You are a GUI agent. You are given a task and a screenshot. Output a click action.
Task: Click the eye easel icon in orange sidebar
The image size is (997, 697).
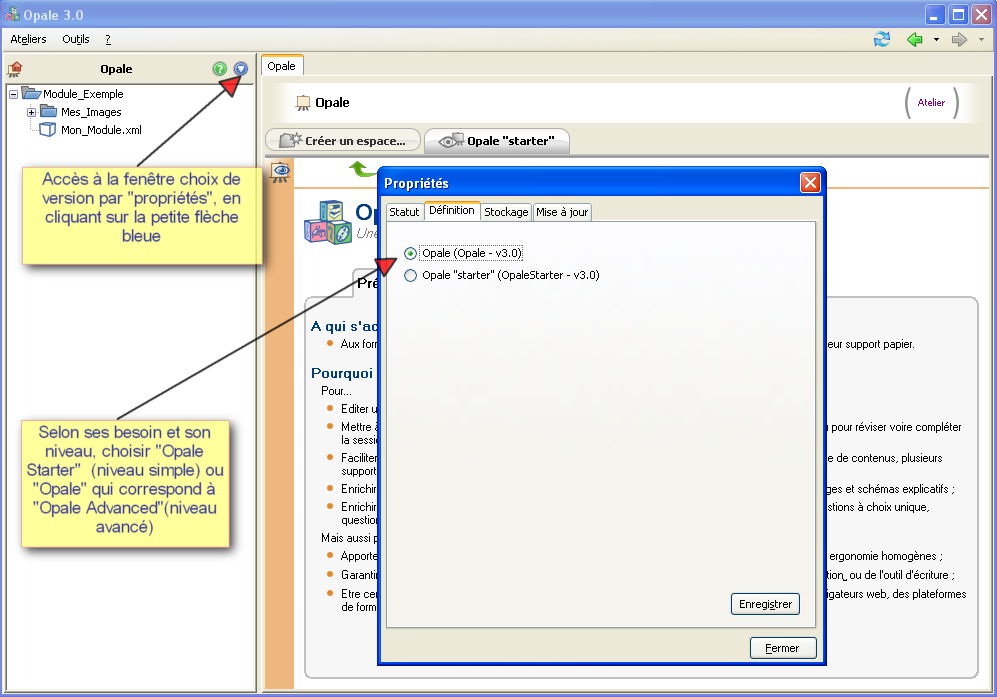pyautogui.click(x=280, y=172)
